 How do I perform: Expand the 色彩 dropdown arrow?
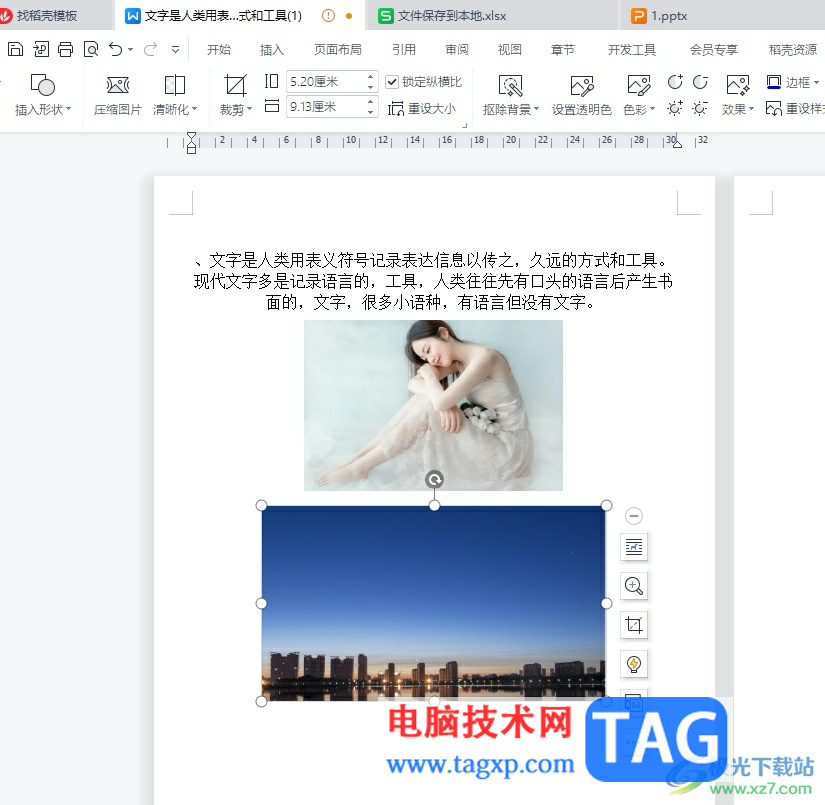652,109
